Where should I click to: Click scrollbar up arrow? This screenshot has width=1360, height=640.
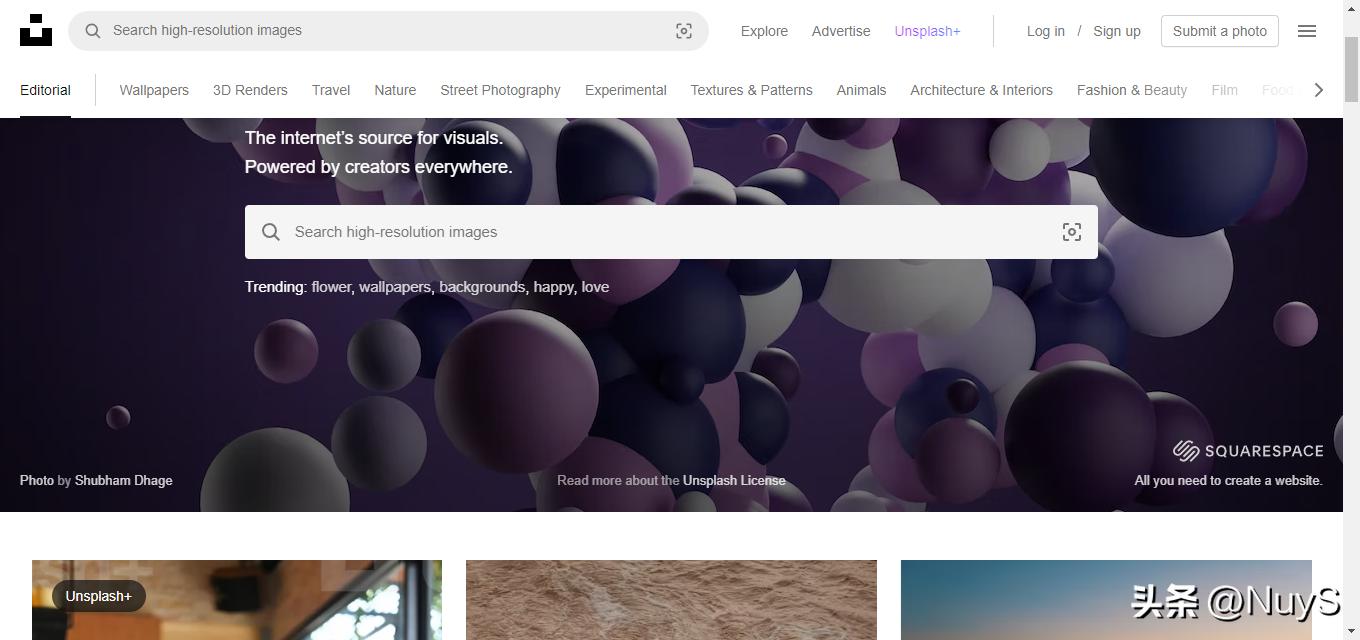pos(1351,8)
